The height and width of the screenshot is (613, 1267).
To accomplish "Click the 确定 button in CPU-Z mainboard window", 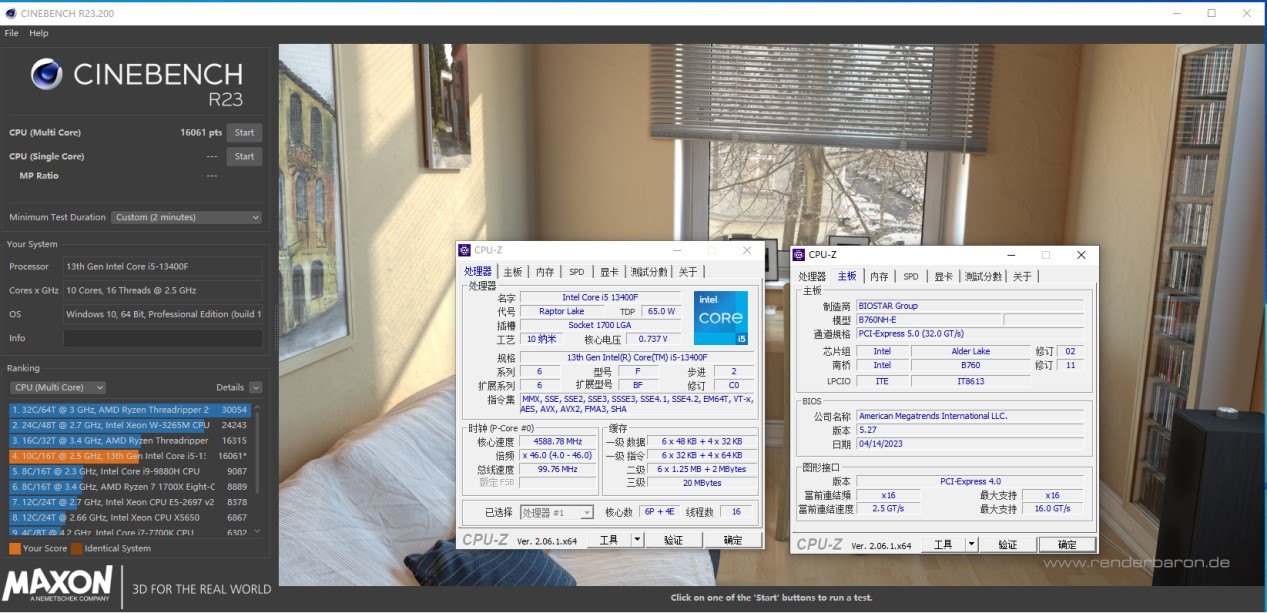I will (1067, 545).
